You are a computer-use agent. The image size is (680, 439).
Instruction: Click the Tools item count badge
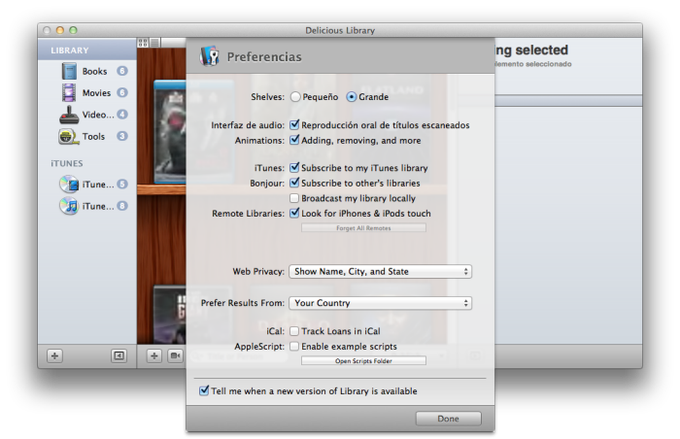(122, 136)
